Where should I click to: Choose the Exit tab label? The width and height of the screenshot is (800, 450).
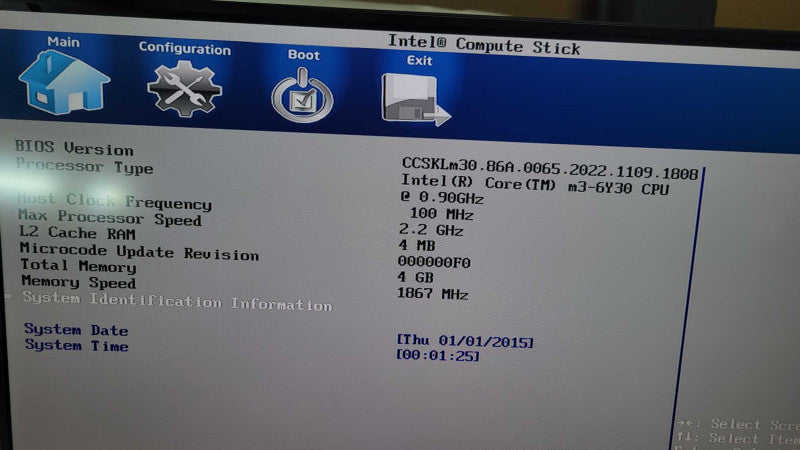tap(419, 61)
